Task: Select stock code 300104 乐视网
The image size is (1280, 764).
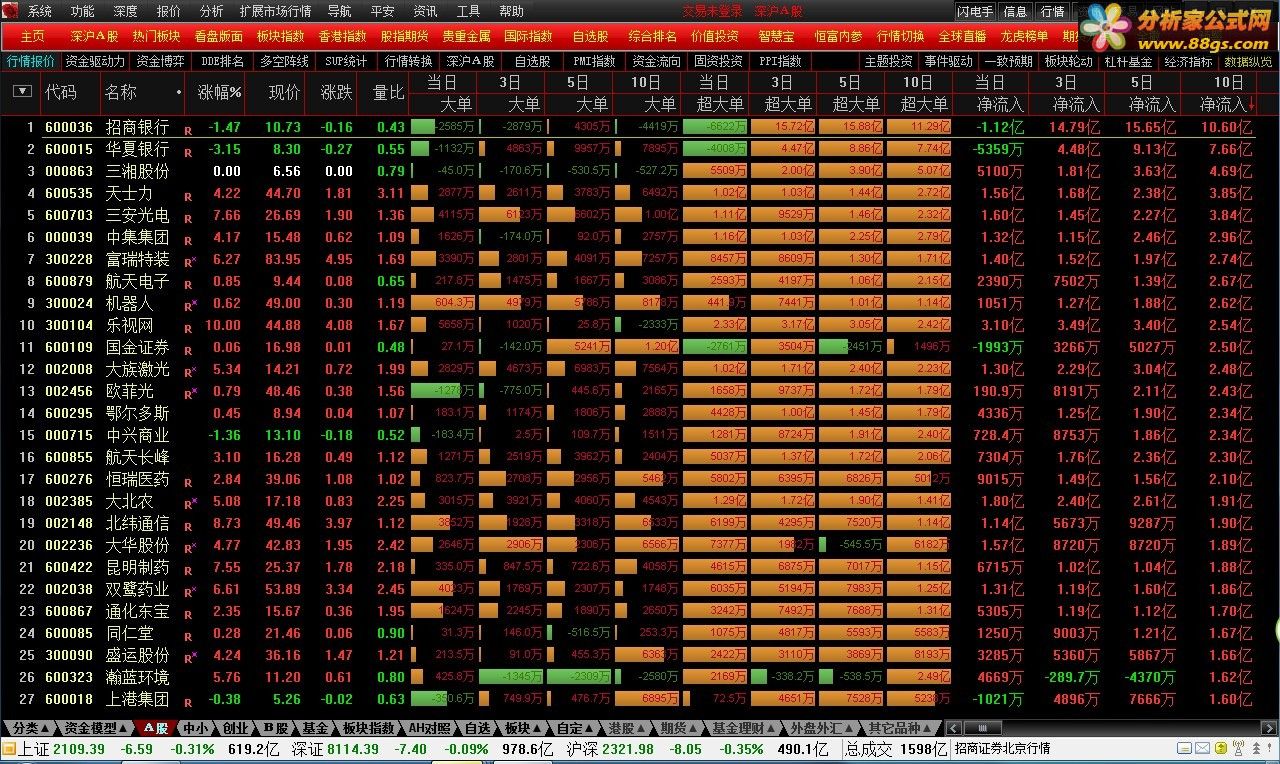Action: click(x=69, y=325)
